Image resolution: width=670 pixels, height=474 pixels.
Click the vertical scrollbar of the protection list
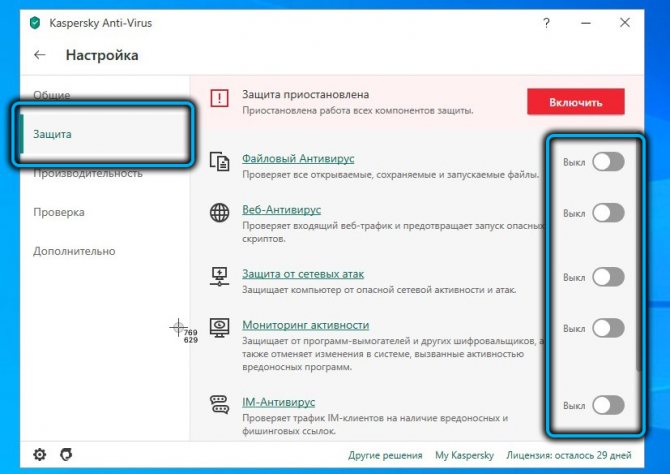[x=639, y=256]
